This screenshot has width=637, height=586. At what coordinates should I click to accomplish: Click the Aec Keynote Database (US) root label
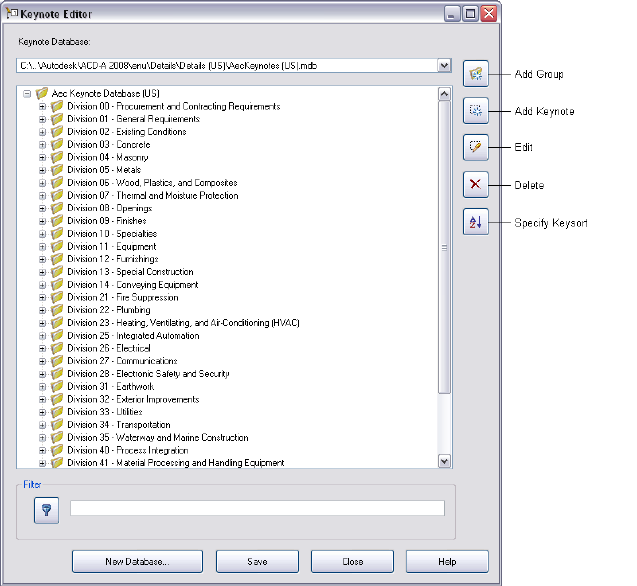click(x=106, y=93)
